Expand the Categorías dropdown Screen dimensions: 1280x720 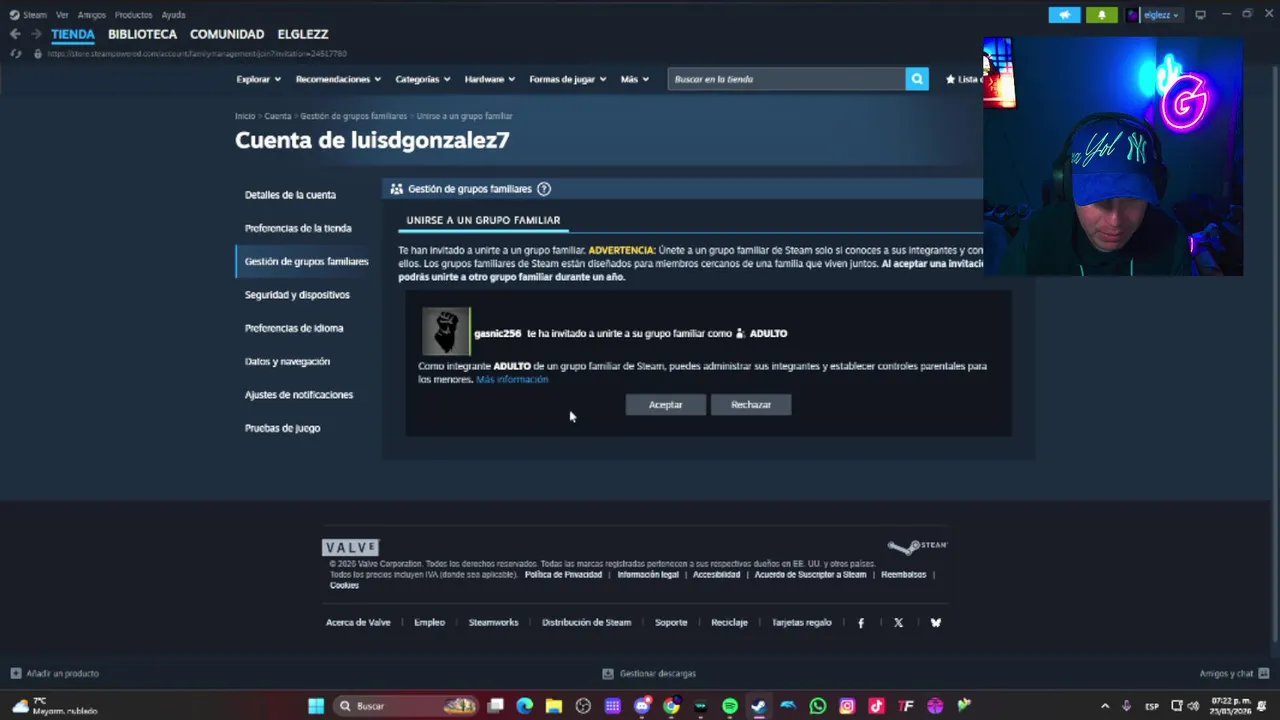pyautogui.click(x=422, y=79)
